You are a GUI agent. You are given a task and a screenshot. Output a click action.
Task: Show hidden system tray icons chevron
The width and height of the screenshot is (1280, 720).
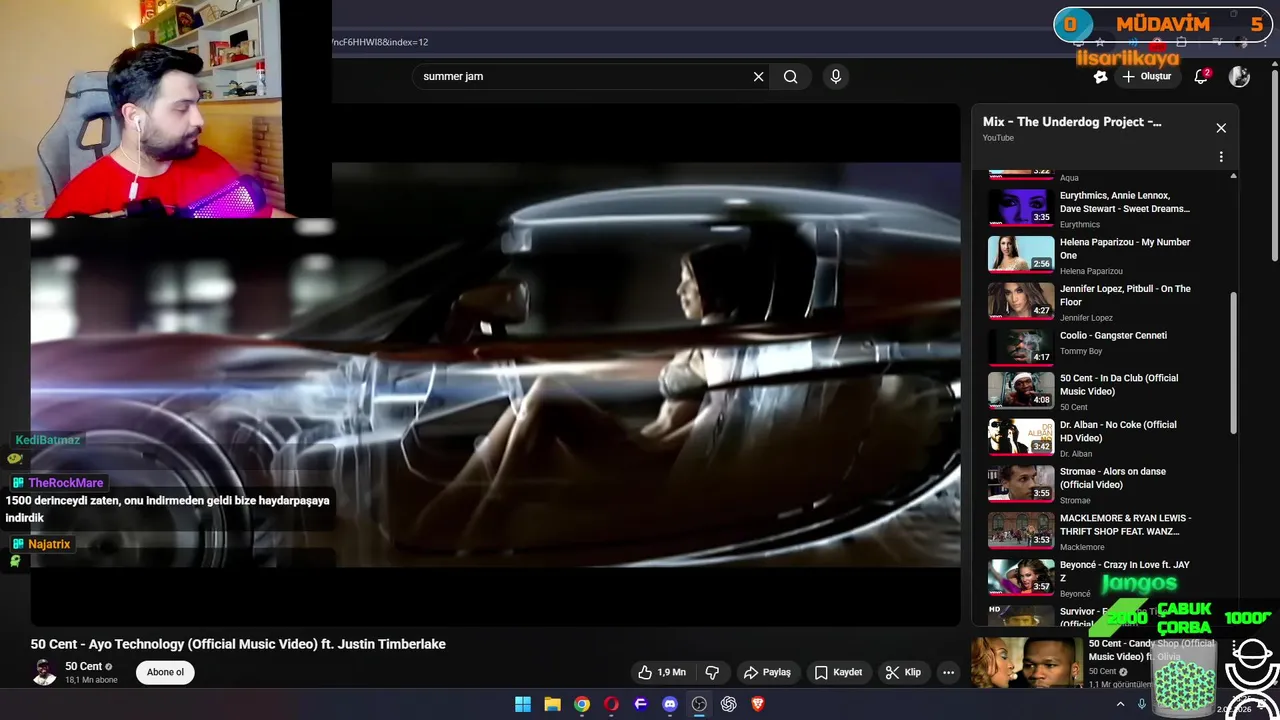coord(1120,704)
